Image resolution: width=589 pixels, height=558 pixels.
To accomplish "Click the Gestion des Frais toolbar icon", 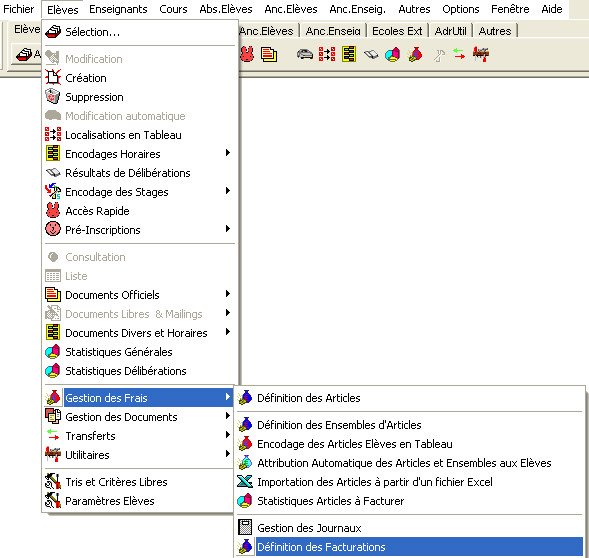I will click(x=415, y=54).
